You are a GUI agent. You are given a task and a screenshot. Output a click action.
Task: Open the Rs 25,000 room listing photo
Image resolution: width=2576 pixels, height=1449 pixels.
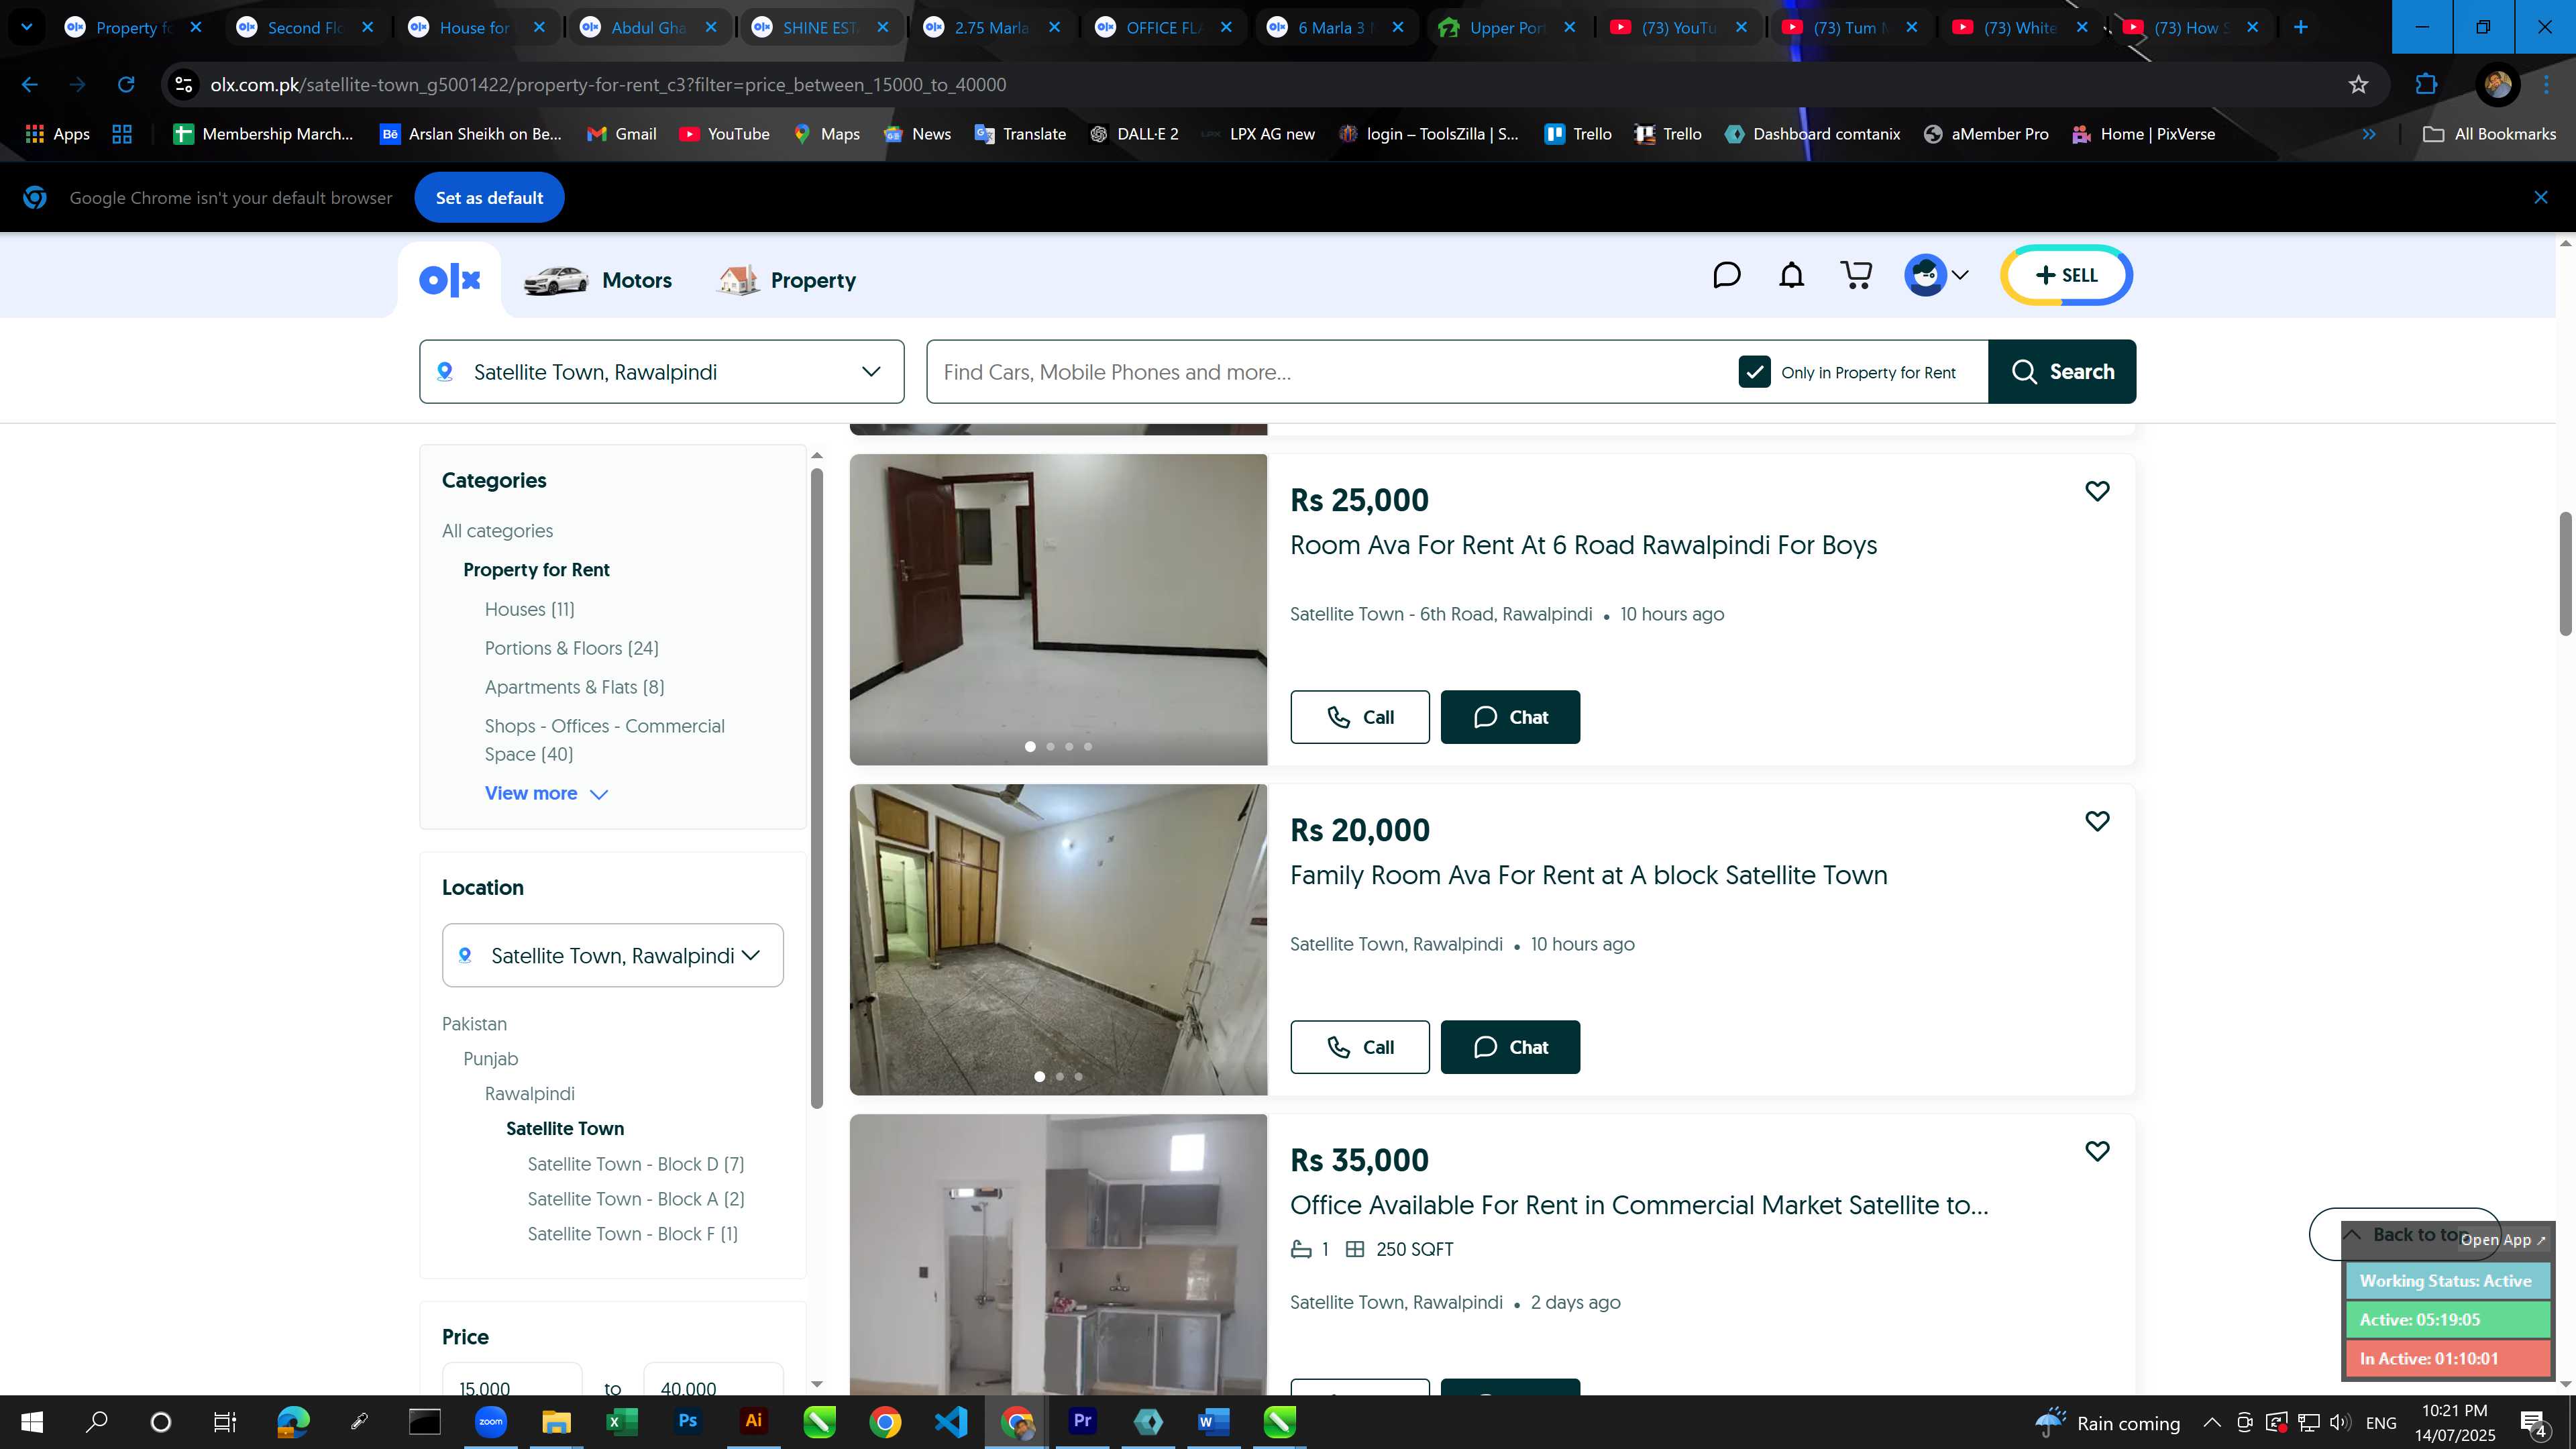(1058, 610)
